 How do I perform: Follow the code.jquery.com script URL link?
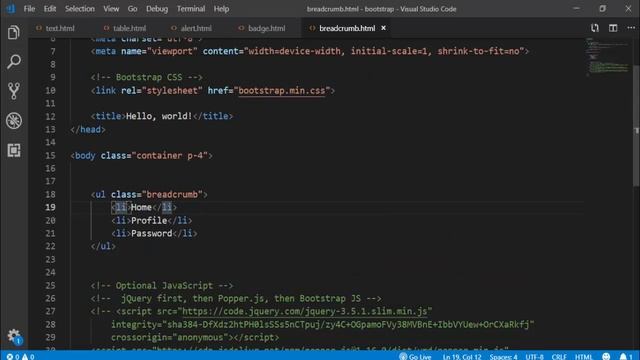[304, 311]
